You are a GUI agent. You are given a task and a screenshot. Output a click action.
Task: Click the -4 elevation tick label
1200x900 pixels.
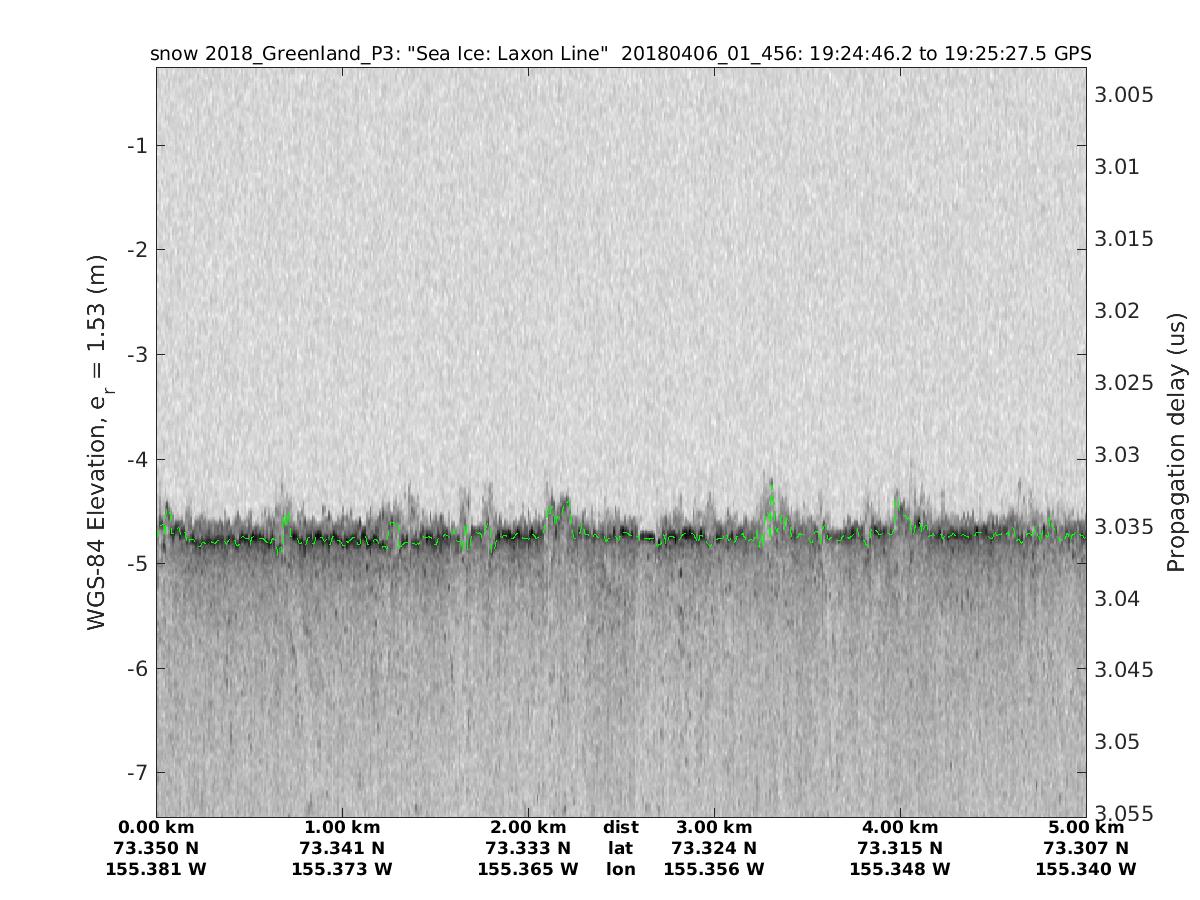(x=135, y=459)
